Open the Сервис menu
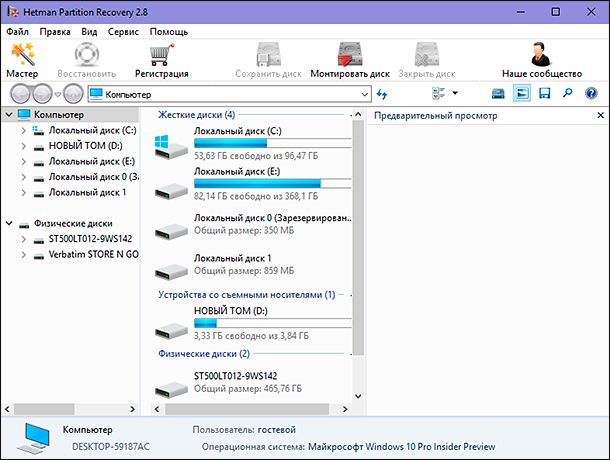610x460 pixels. point(123,32)
